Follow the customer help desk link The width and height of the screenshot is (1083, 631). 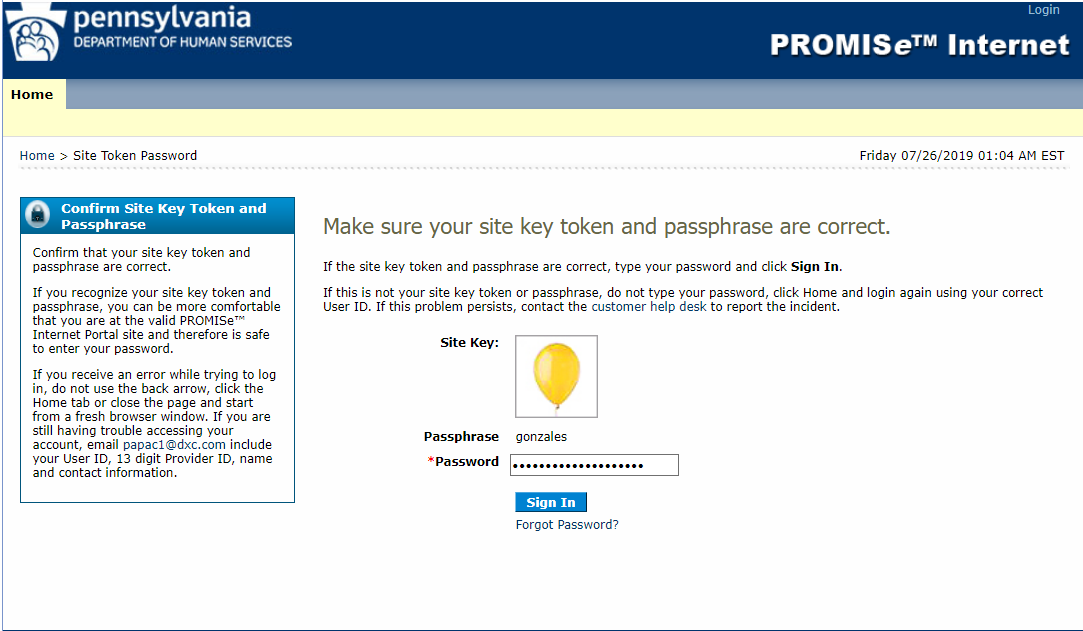650,306
